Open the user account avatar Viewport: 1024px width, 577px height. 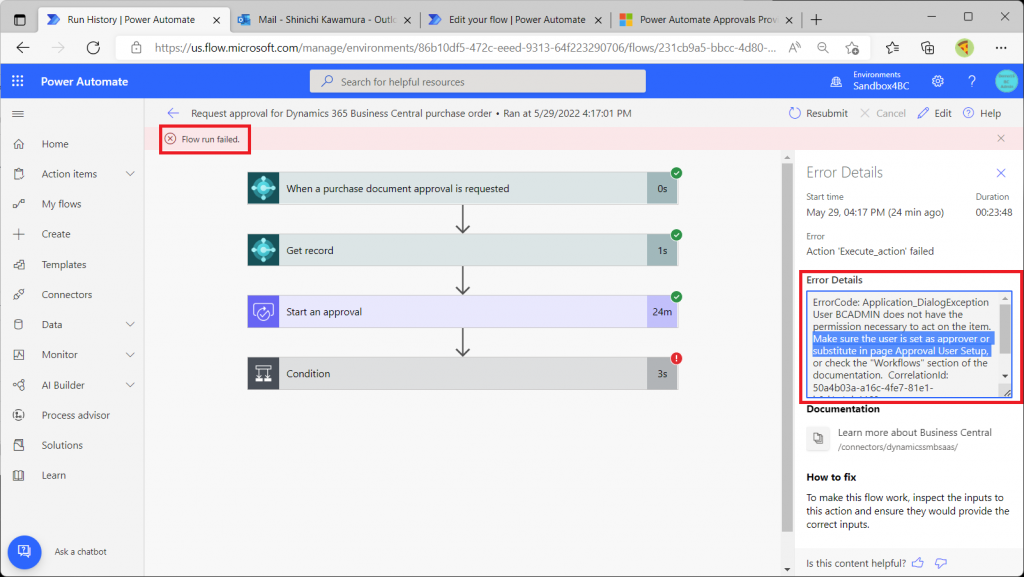pos(1006,81)
